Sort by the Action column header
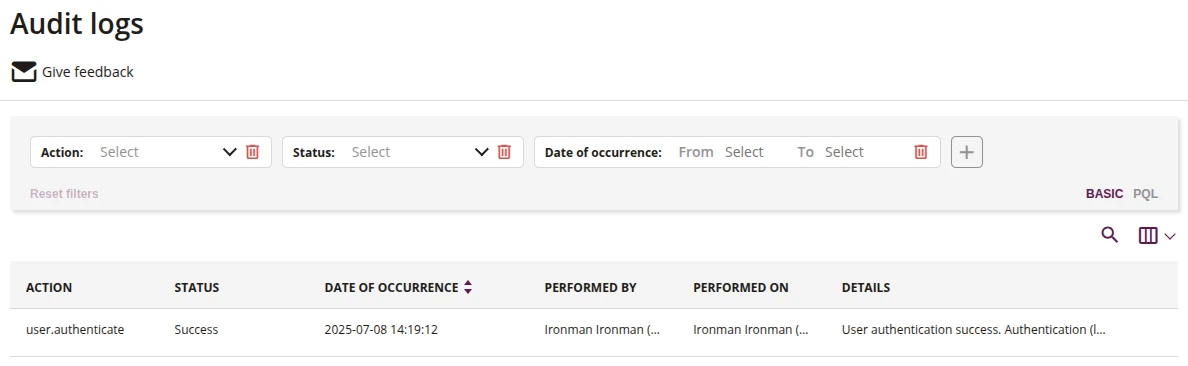 (49, 287)
